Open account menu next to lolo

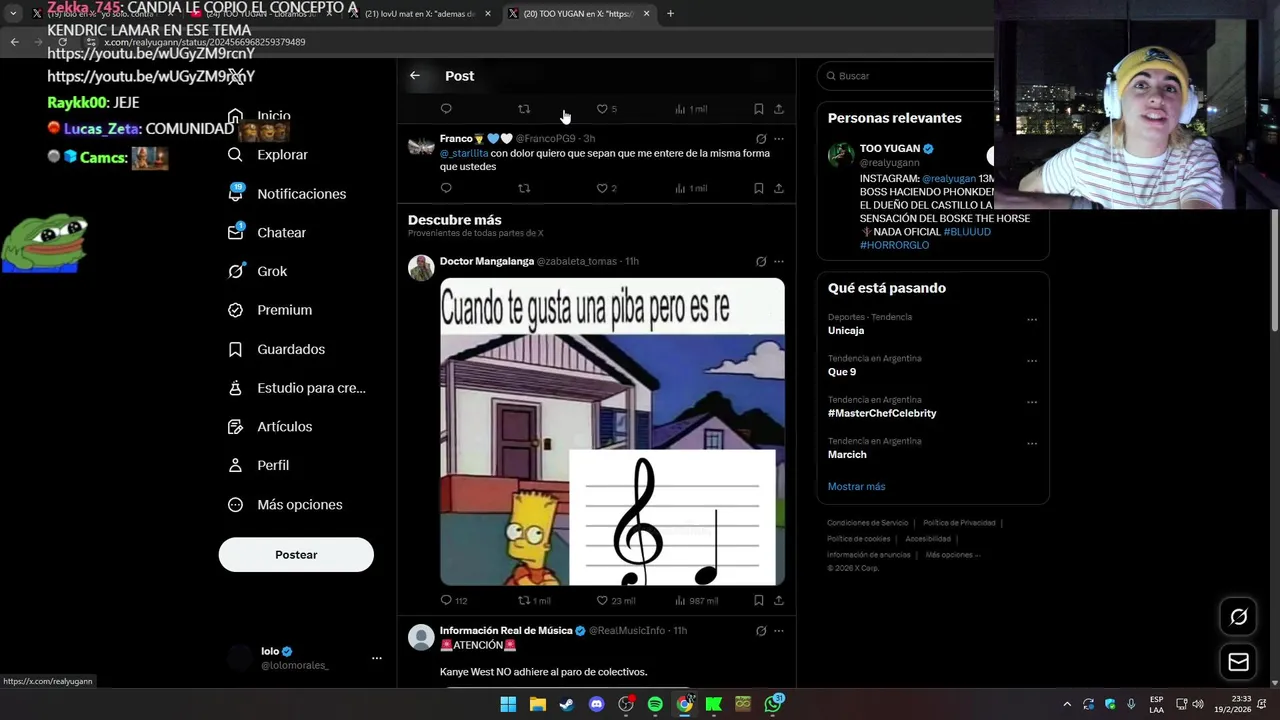377,658
